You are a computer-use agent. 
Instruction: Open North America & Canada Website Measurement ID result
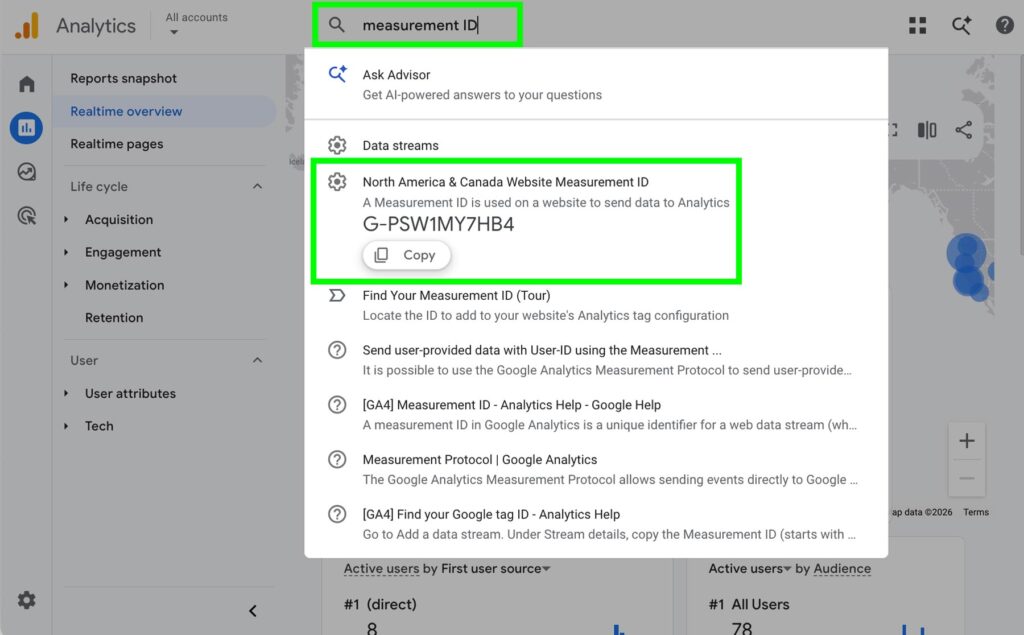pyautogui.click(x=505, y=182)
